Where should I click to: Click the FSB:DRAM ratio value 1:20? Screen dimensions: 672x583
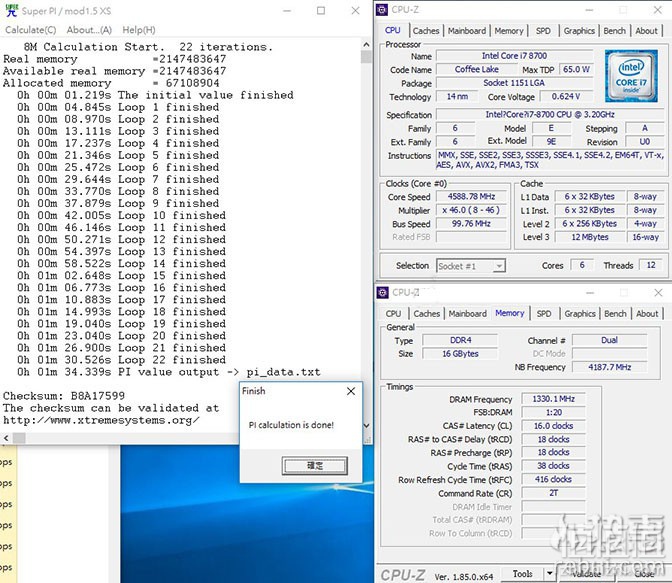[553, 413]
